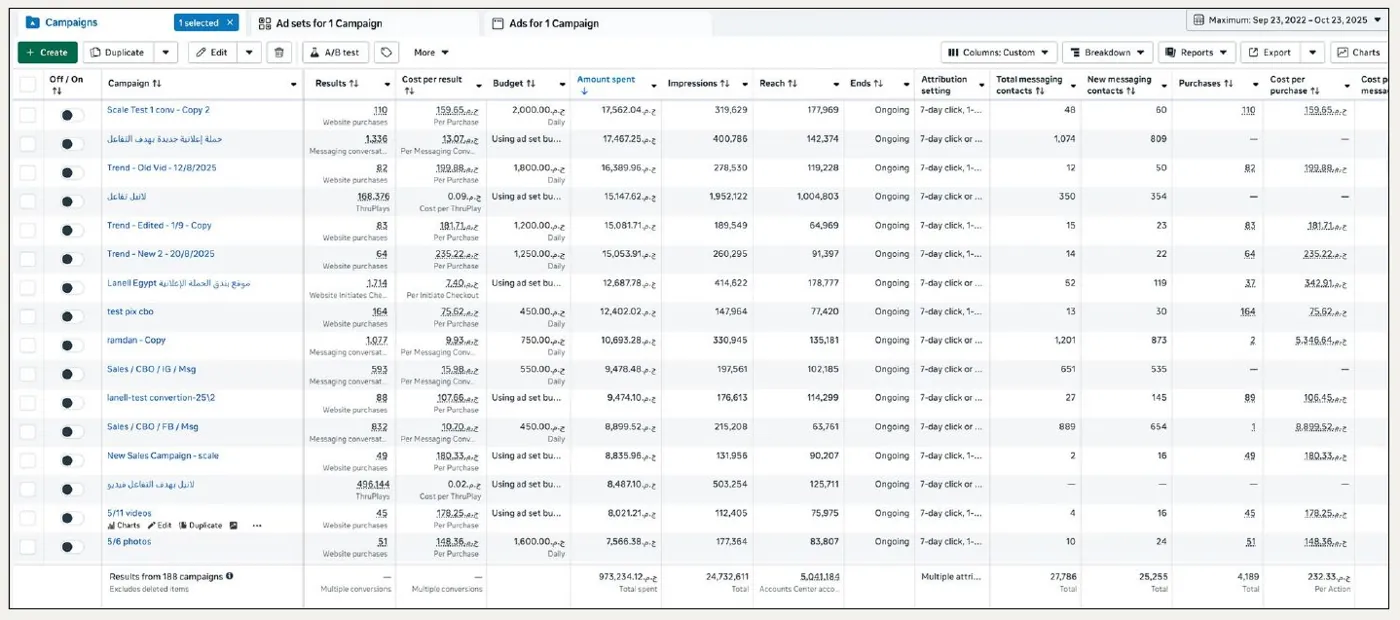Sort by the Purchases column
This screenshot has height=620, width=1400.
click(1229, 84)
